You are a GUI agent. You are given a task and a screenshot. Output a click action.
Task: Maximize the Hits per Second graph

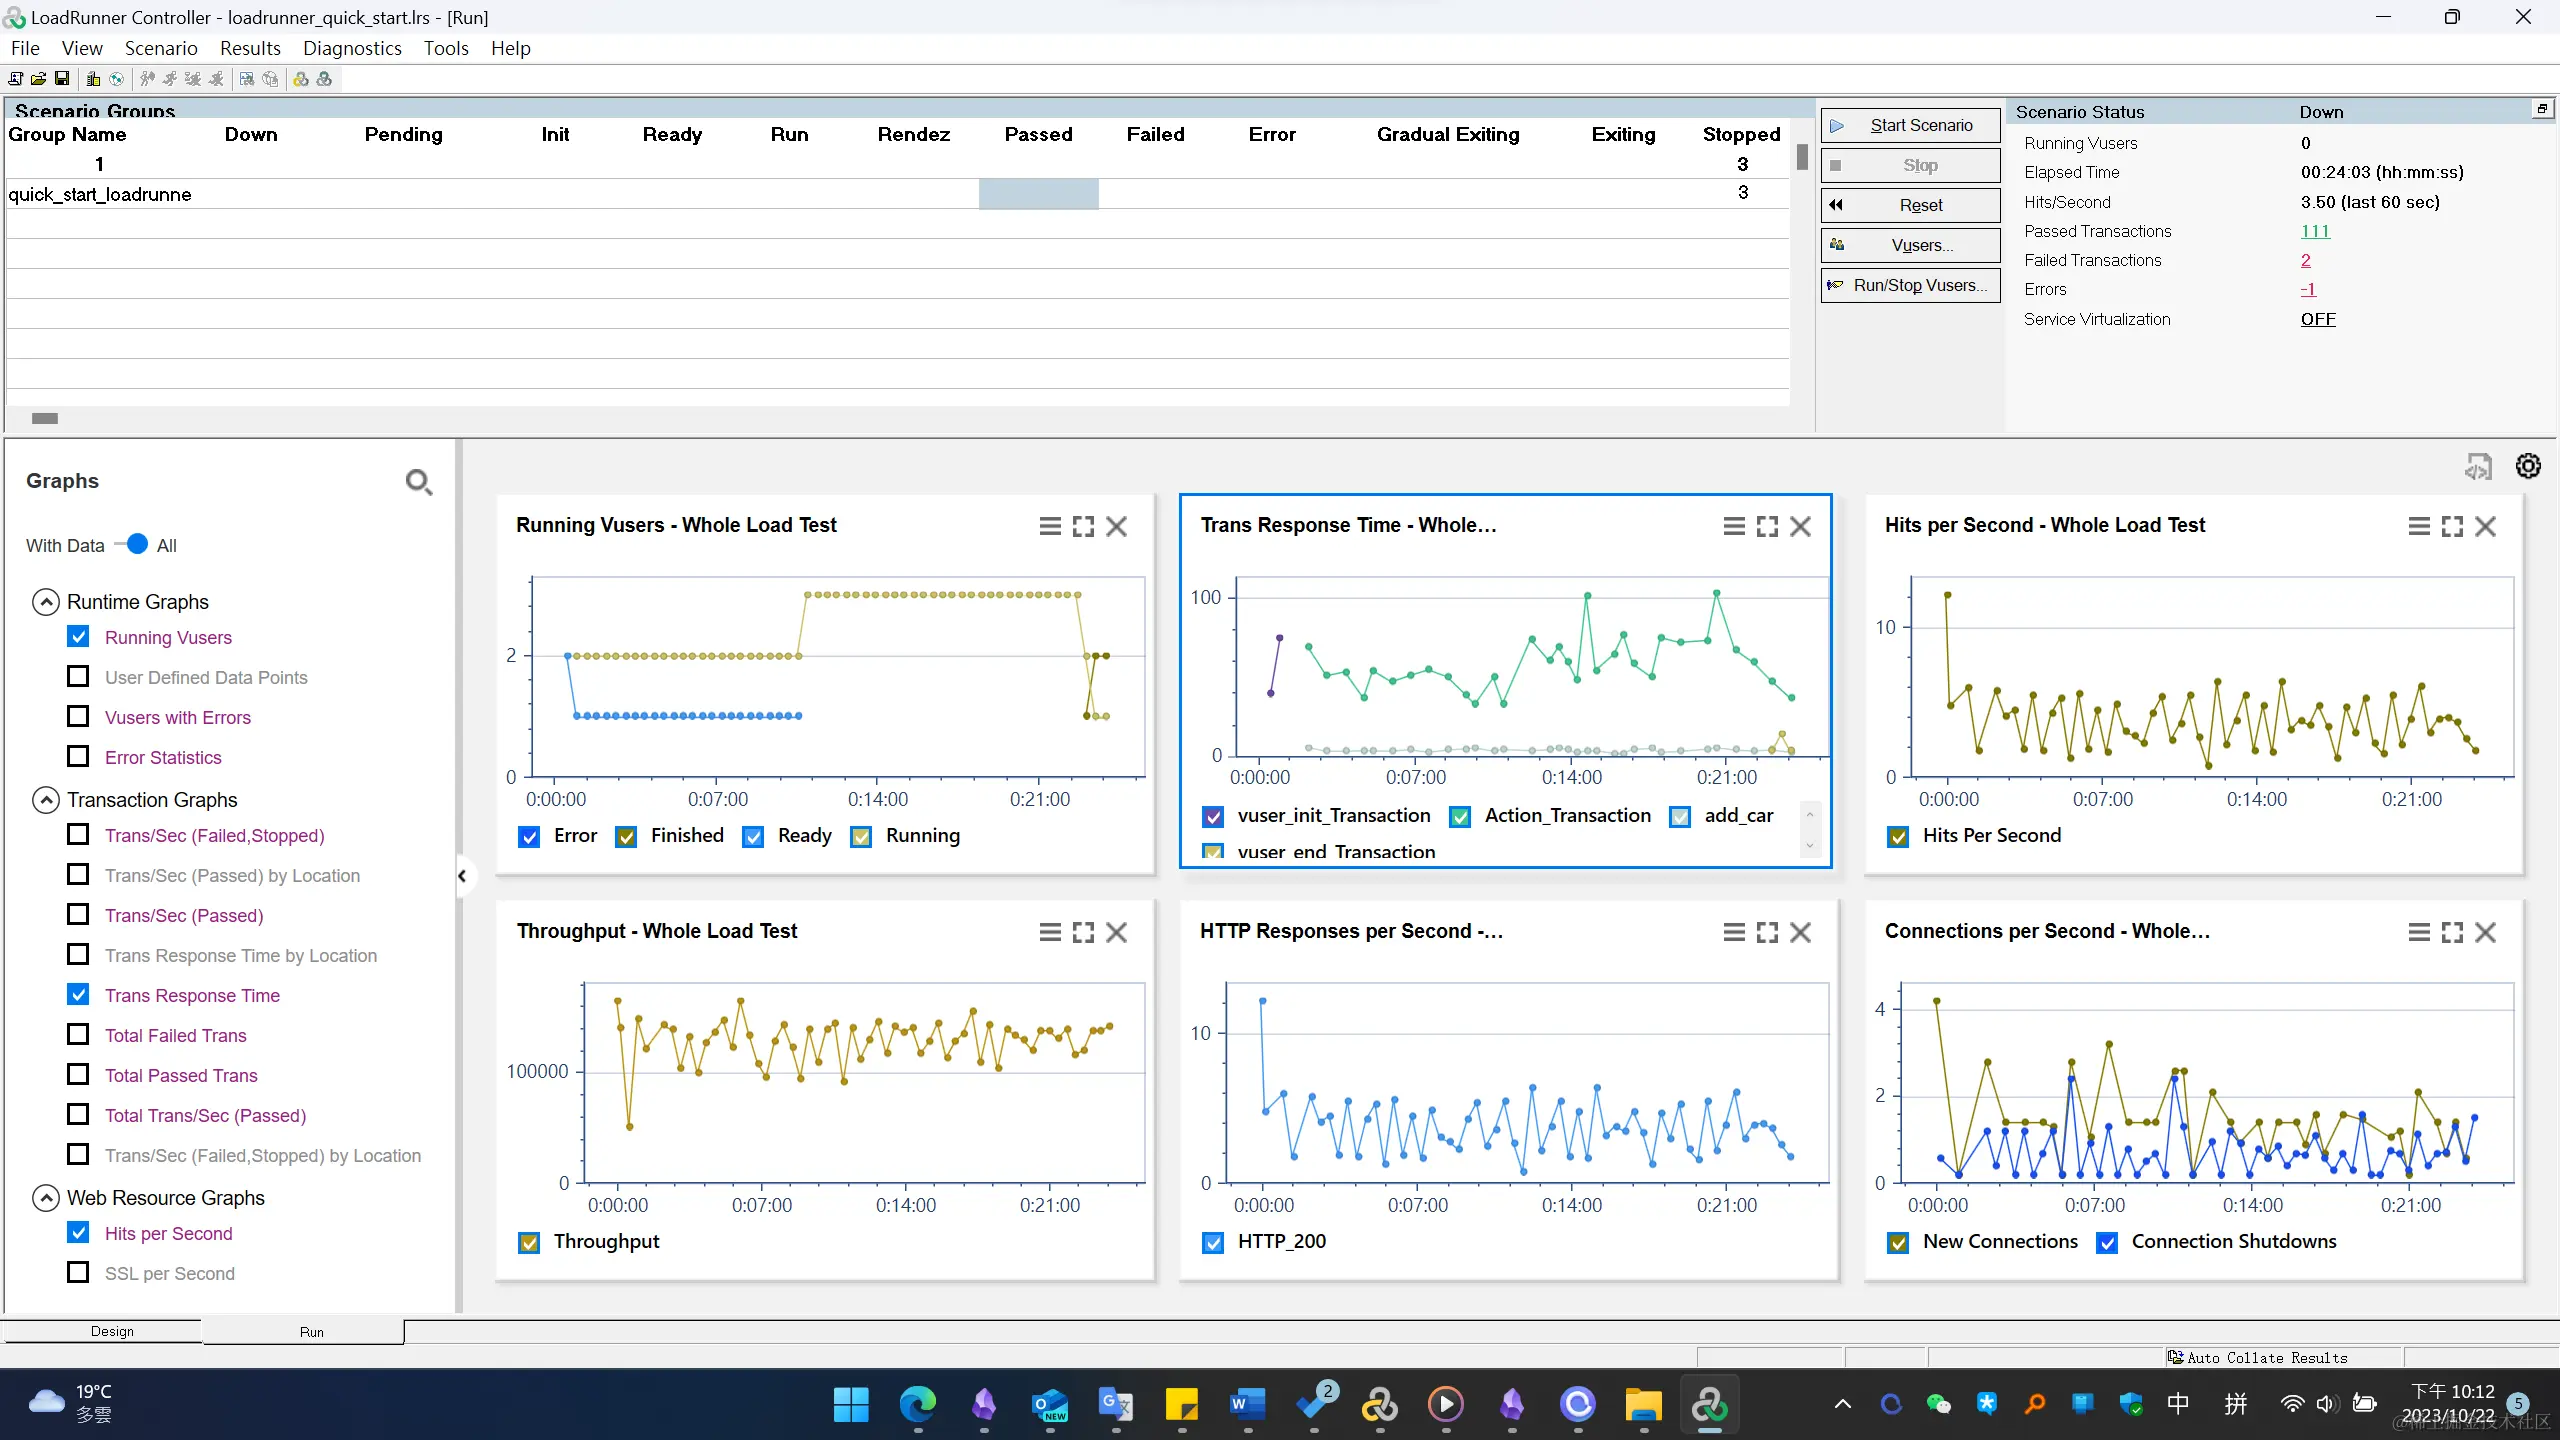(x=2452, y=526)
